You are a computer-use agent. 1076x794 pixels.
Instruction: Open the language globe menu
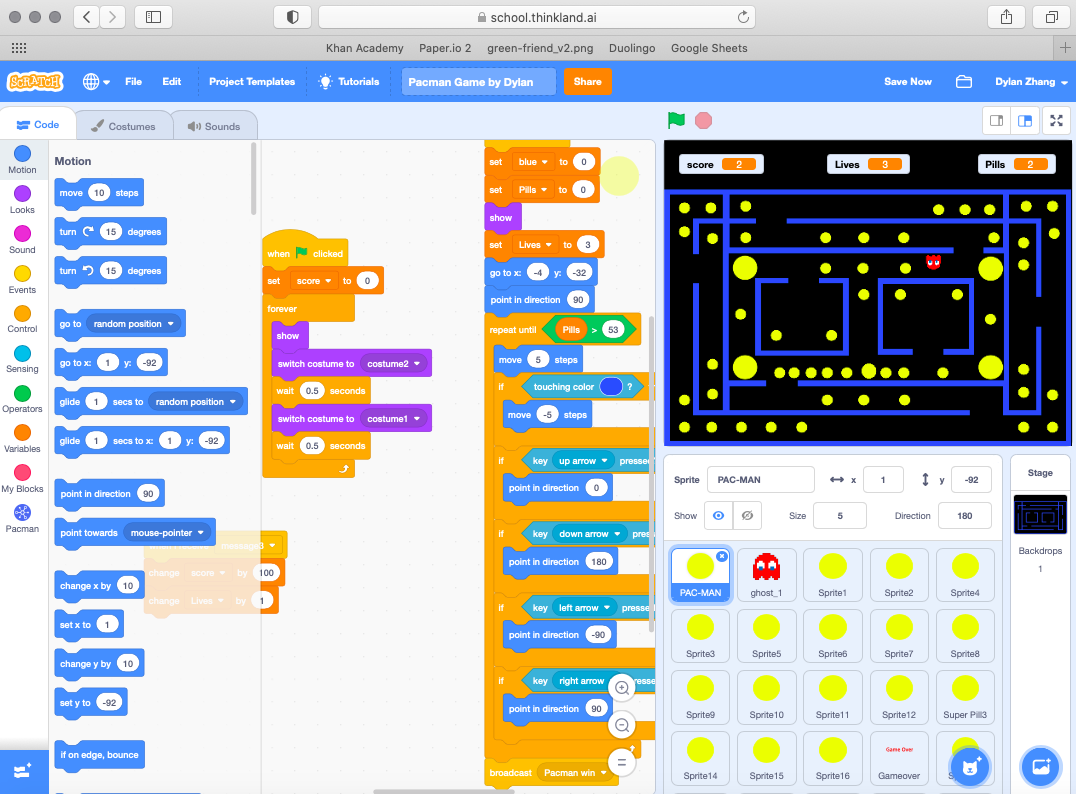tap(95, 82)
